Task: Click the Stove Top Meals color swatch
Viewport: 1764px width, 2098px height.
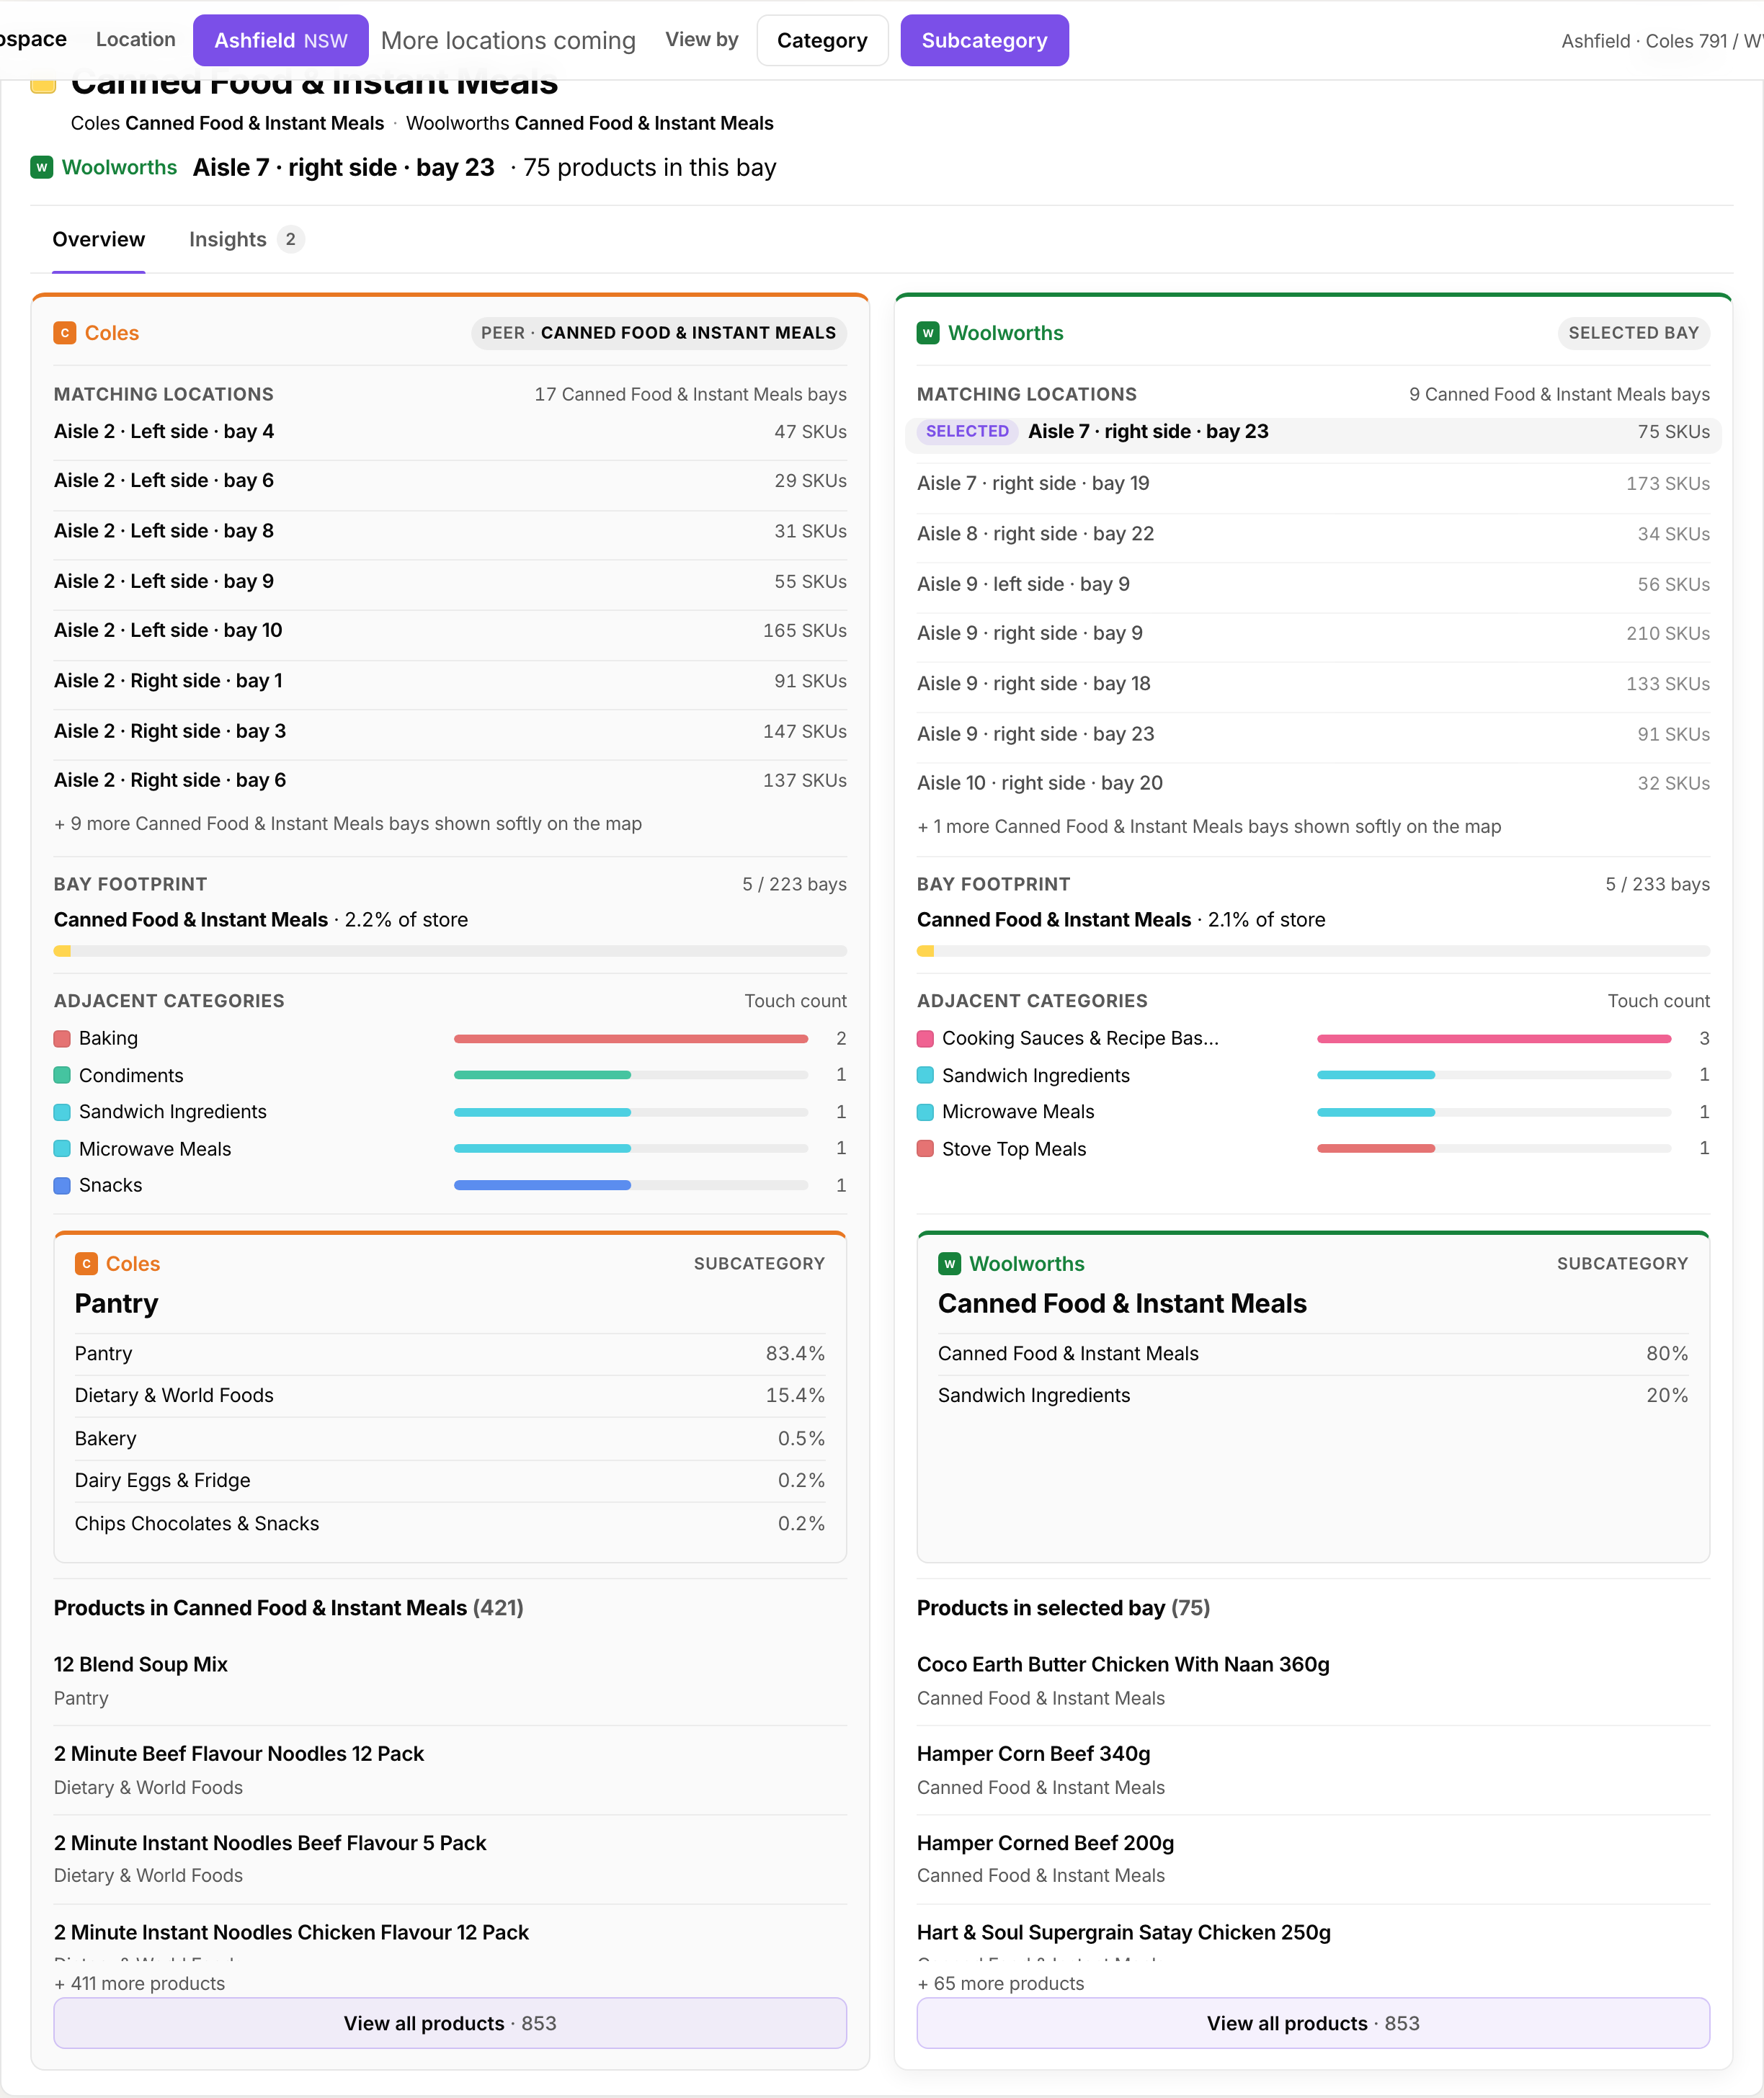Action: point(925,1149)
